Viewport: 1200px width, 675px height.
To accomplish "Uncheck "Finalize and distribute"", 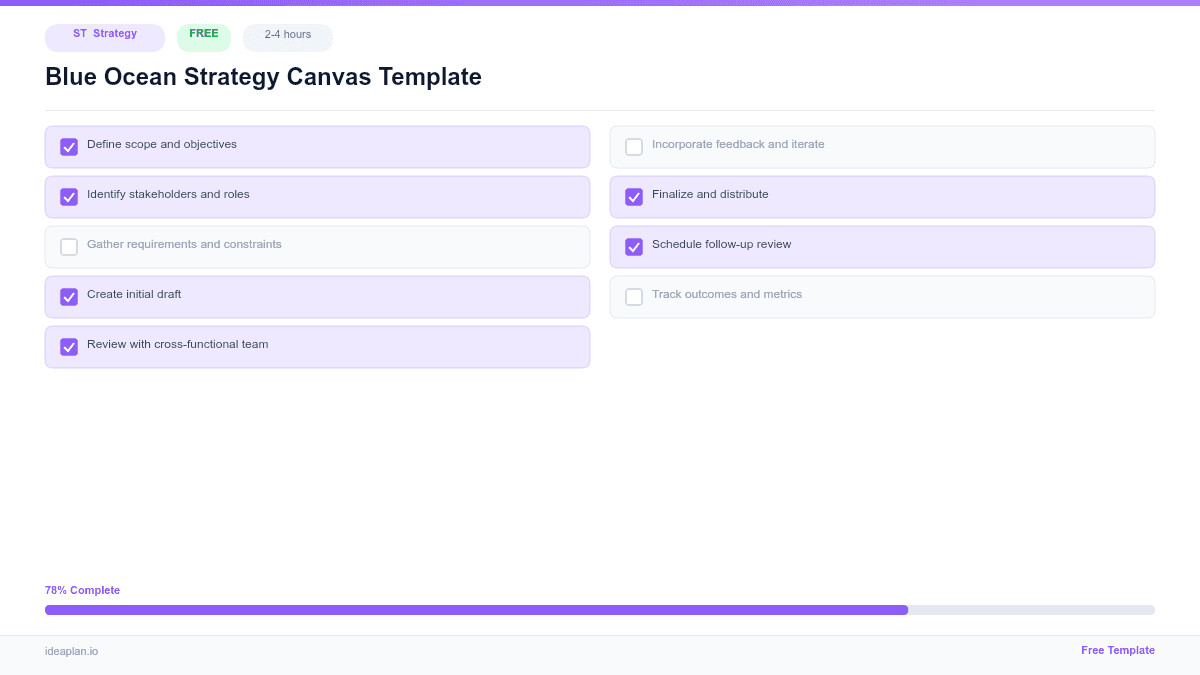I will 633,196.
